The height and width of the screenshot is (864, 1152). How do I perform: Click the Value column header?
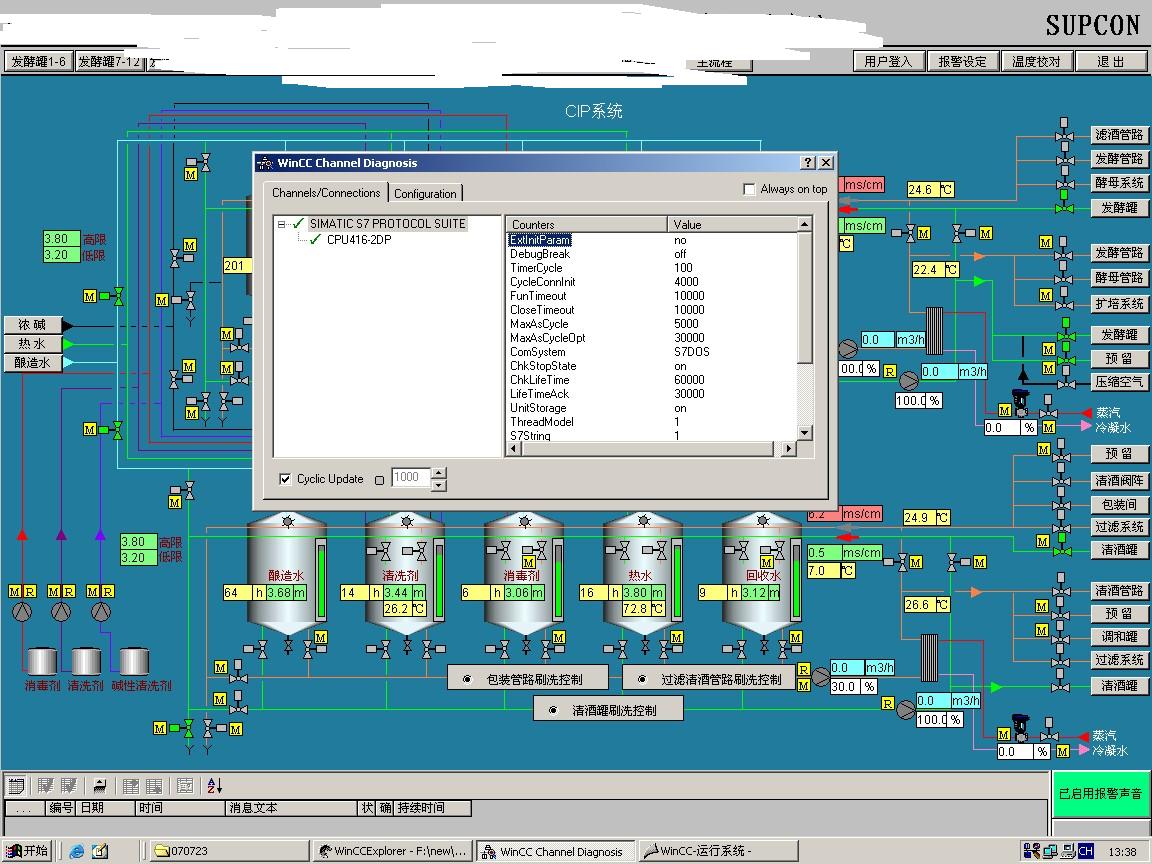pyautogui.click(x=732, y=224)
